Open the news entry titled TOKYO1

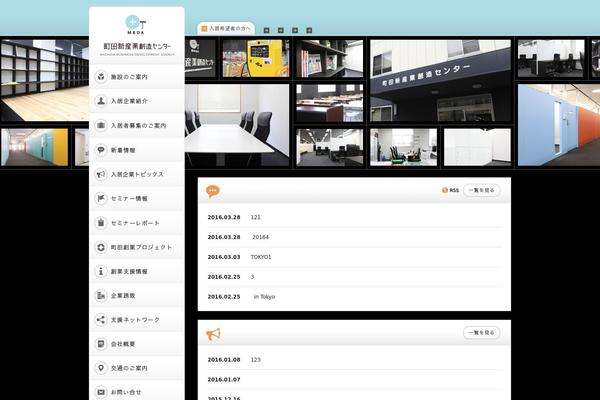261,257
